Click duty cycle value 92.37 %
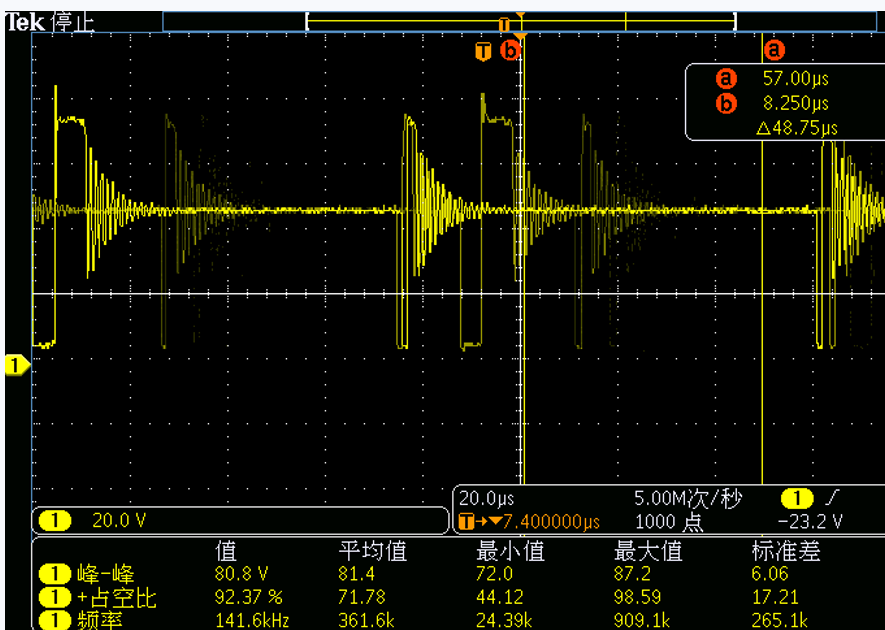The image size is (885, 630). click(x=248, y=597)
